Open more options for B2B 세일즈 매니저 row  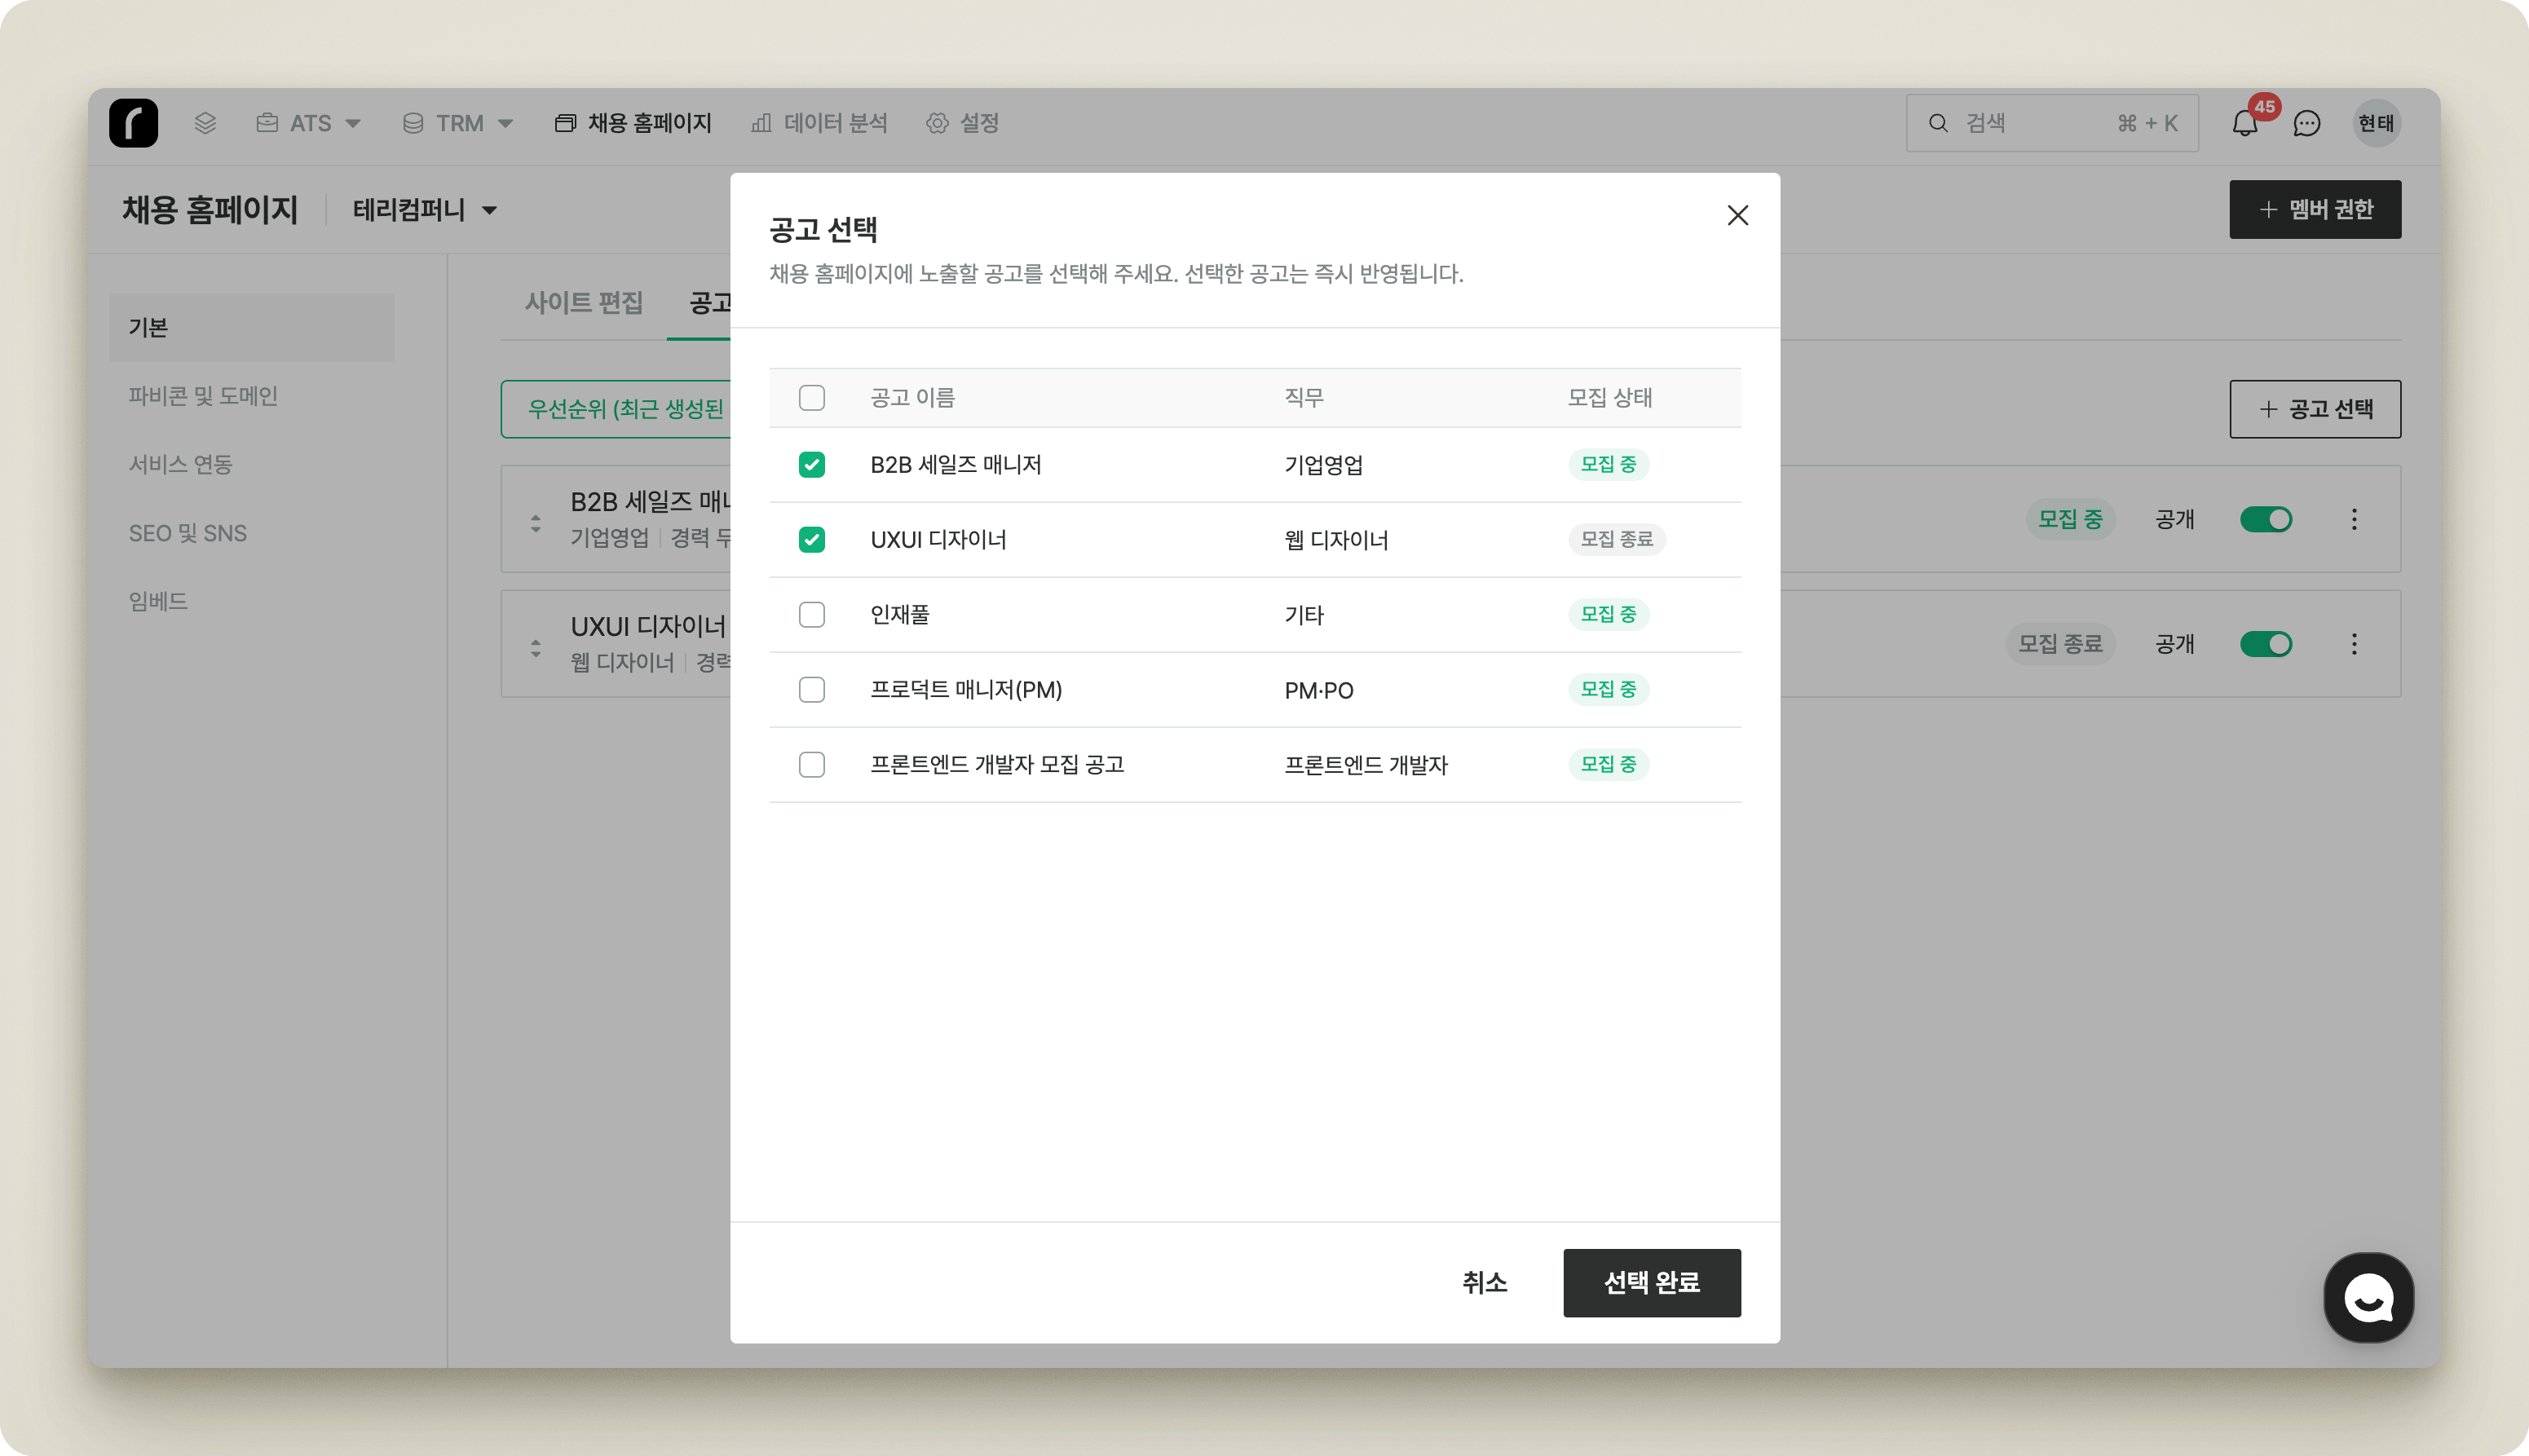pyautogui.click(x=2354, y=519)
